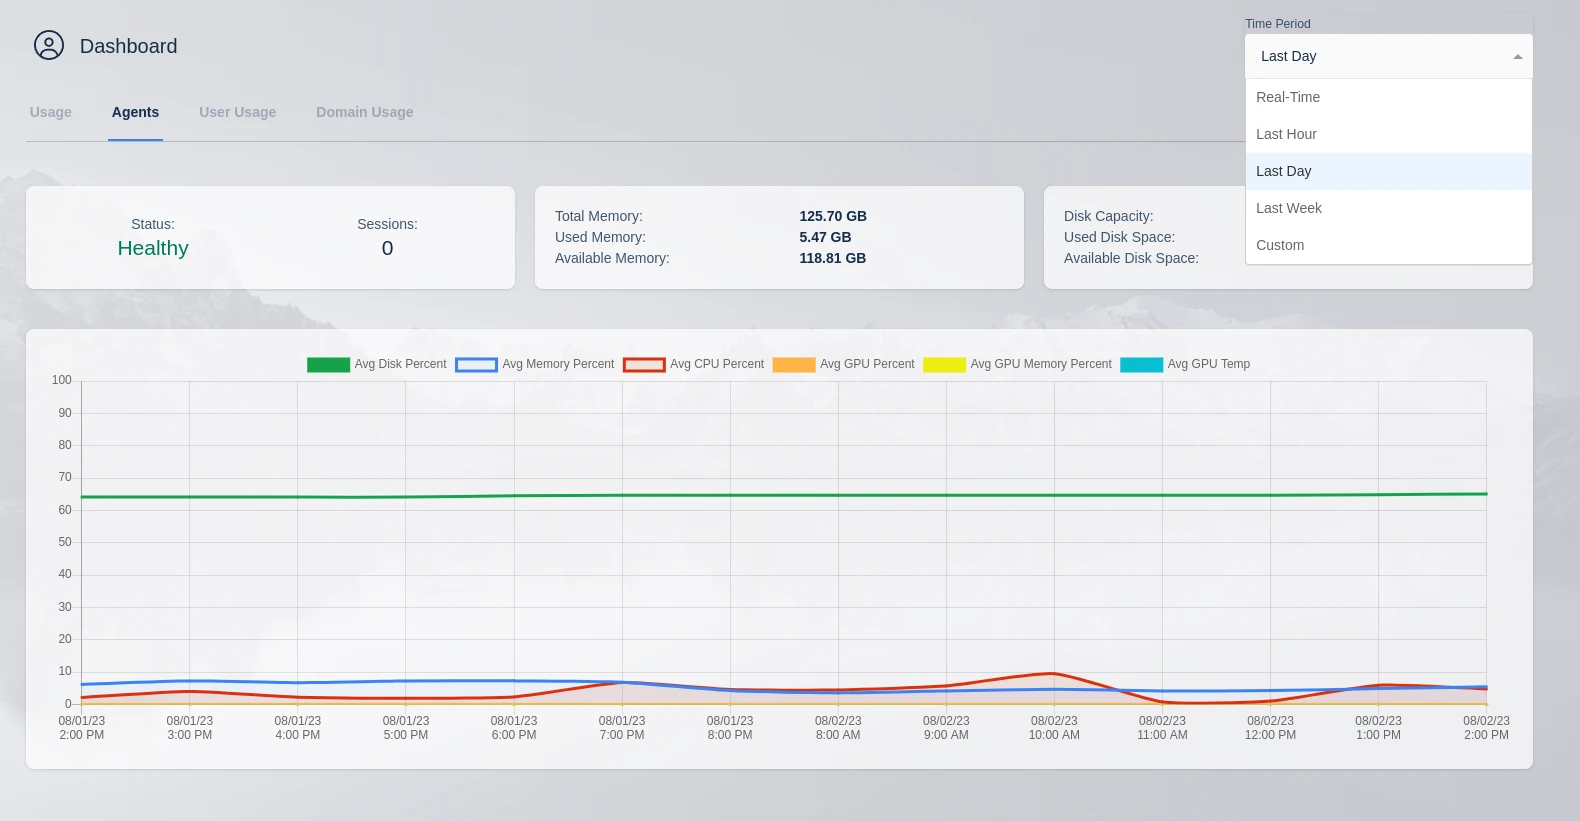Image resolution: width=1580 pixels, height=821 pixels.
Task: Switch to the Usage tab
Action: point(51,112)
